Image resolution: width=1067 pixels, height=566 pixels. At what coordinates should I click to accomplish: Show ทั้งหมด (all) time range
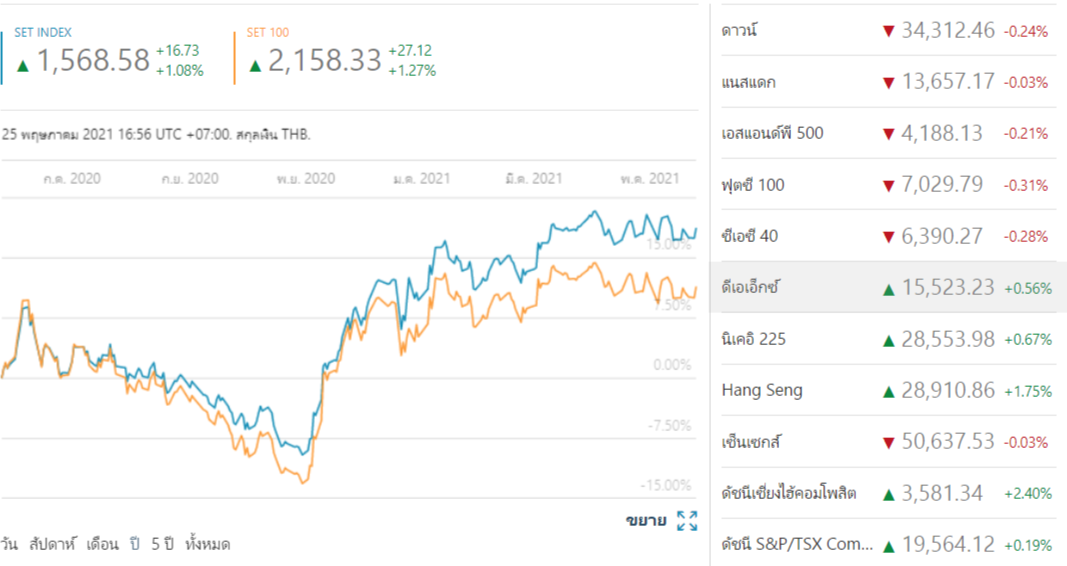(x=208, y=545)
